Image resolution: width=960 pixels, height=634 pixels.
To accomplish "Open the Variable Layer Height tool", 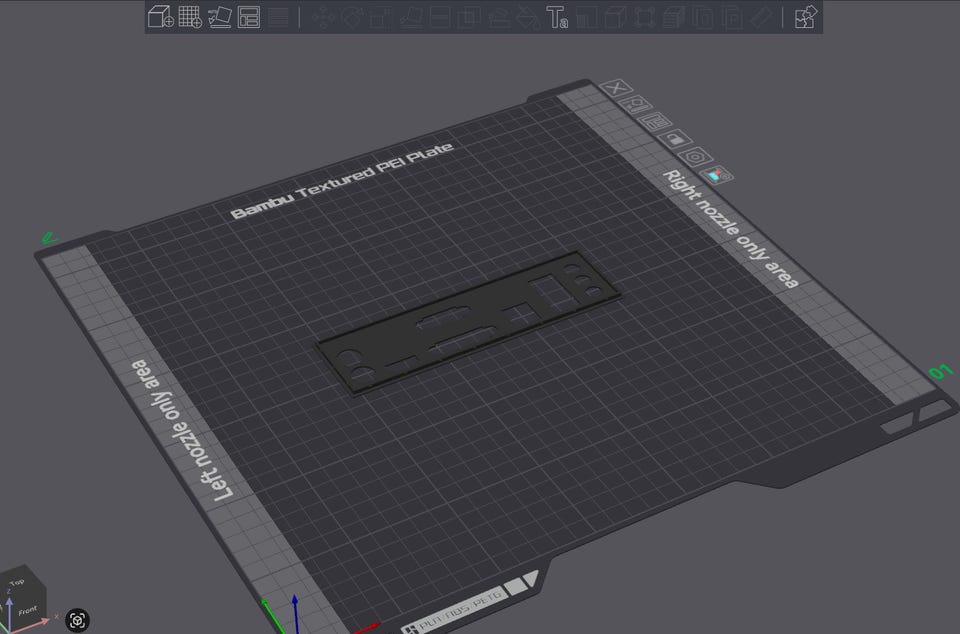I will 279,17.
